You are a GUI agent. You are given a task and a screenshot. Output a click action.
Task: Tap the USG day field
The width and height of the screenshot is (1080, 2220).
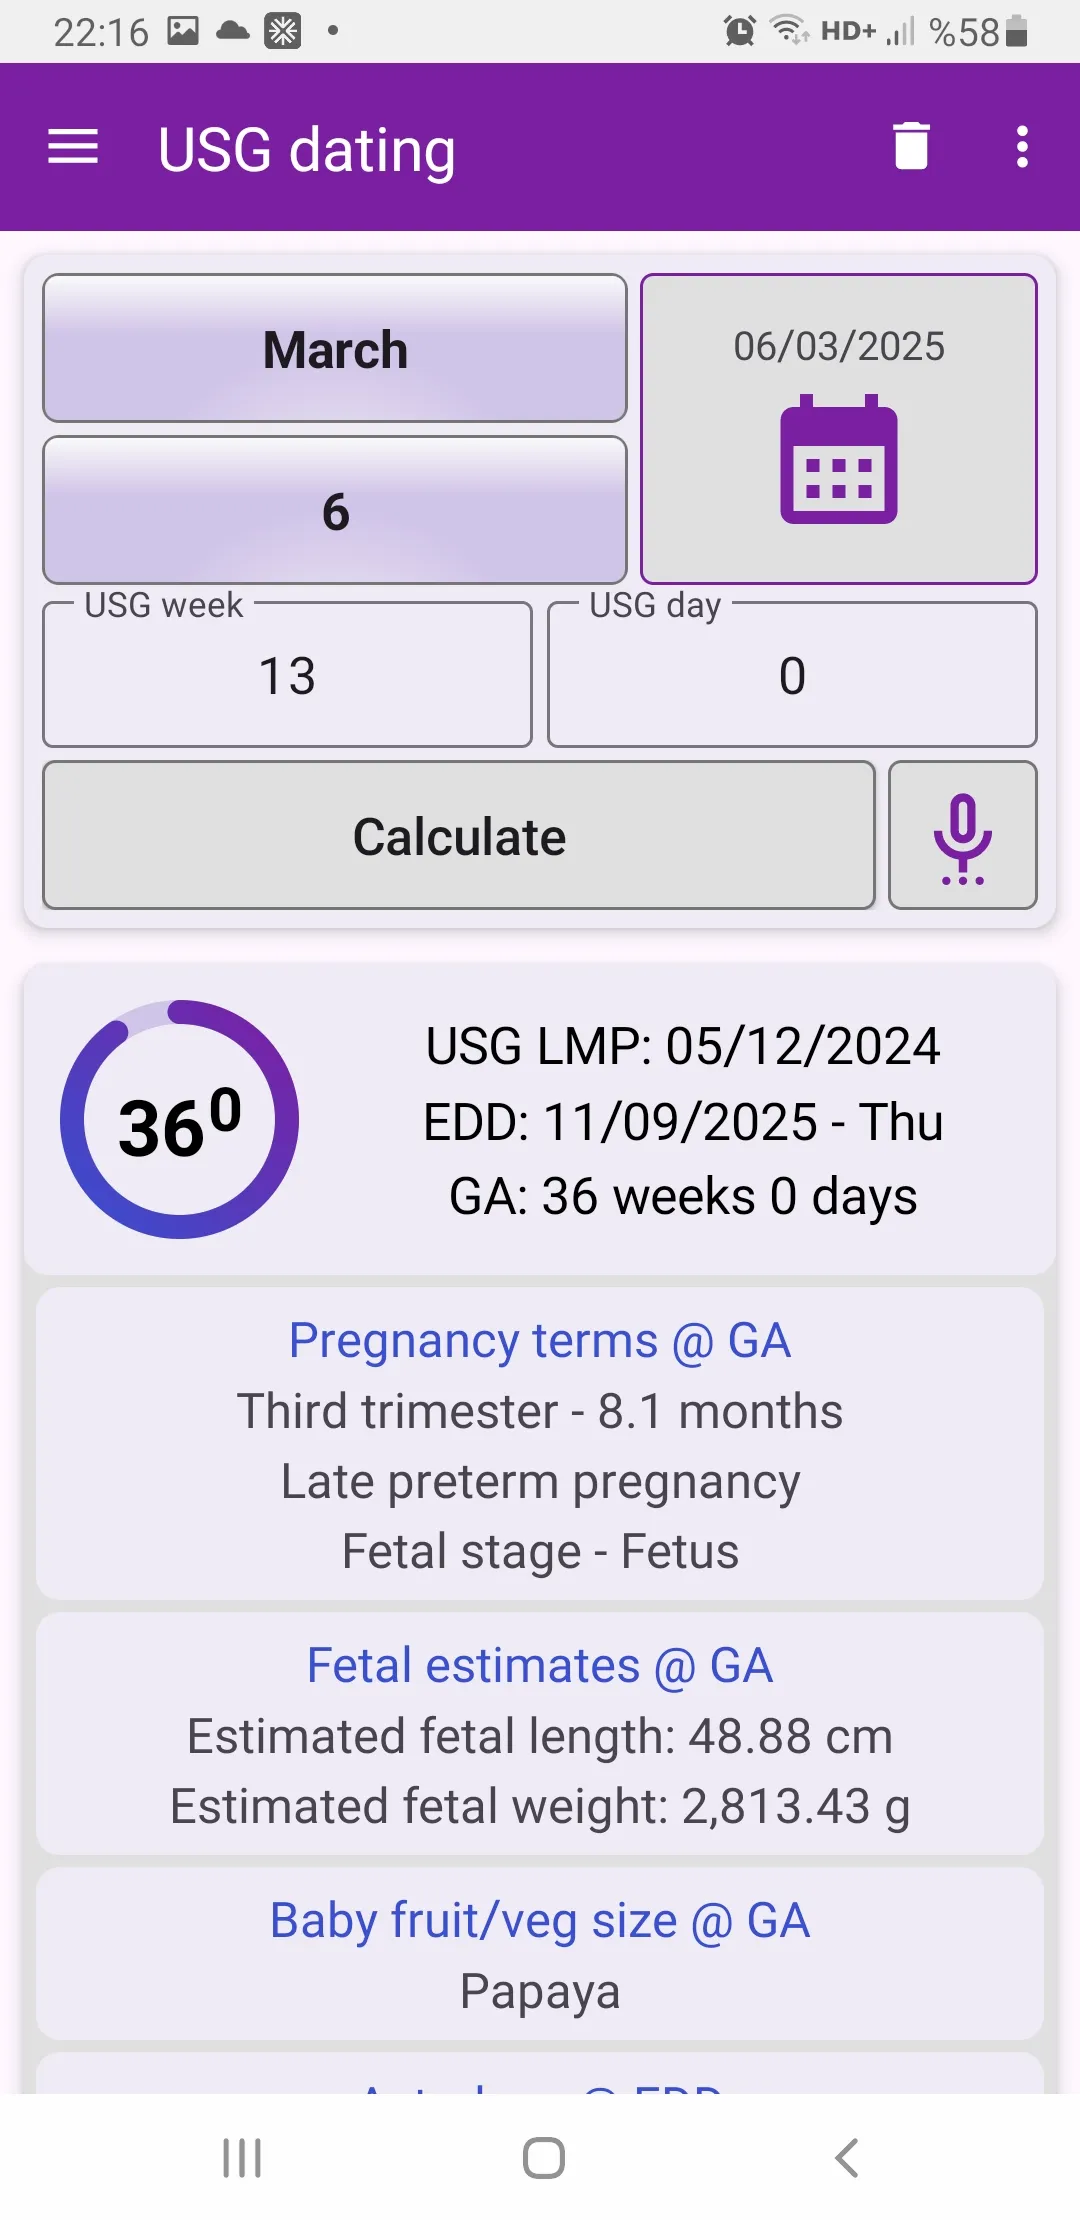(792, 676)
